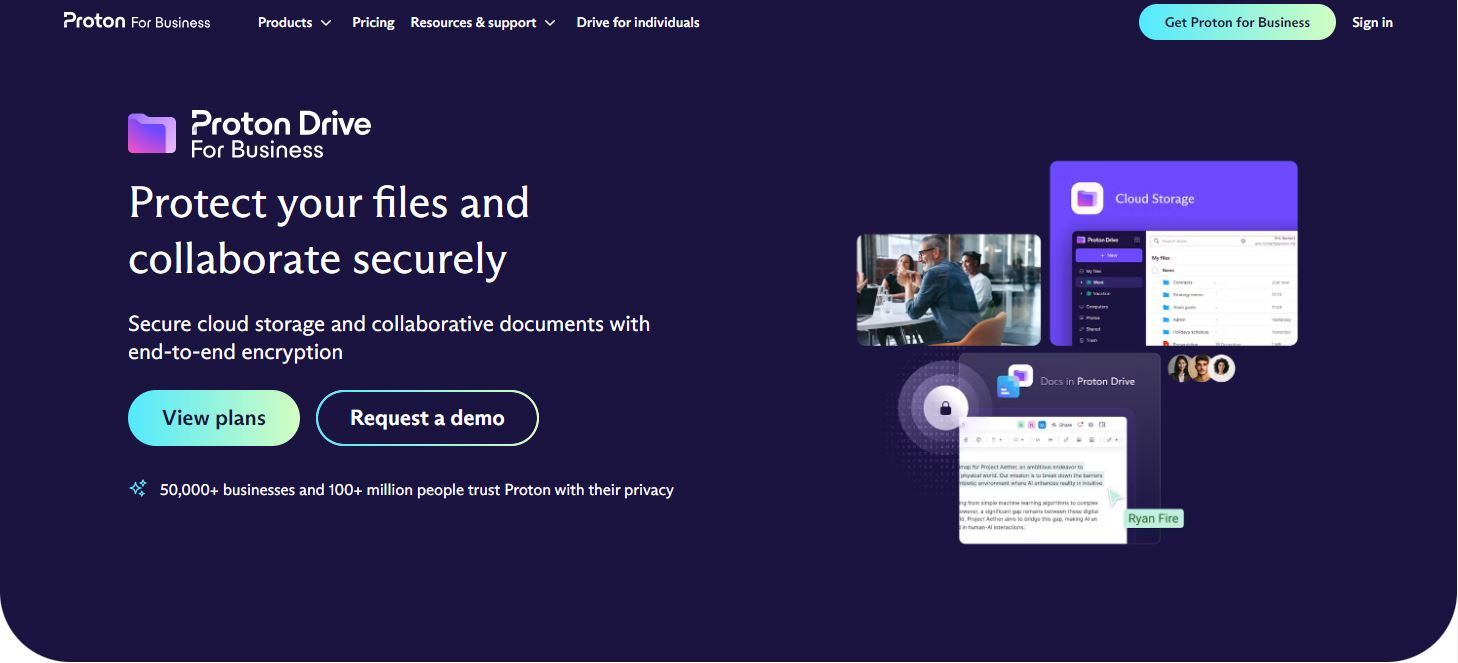
Task: Click the View plans button
Action: (x=214, y=418)
